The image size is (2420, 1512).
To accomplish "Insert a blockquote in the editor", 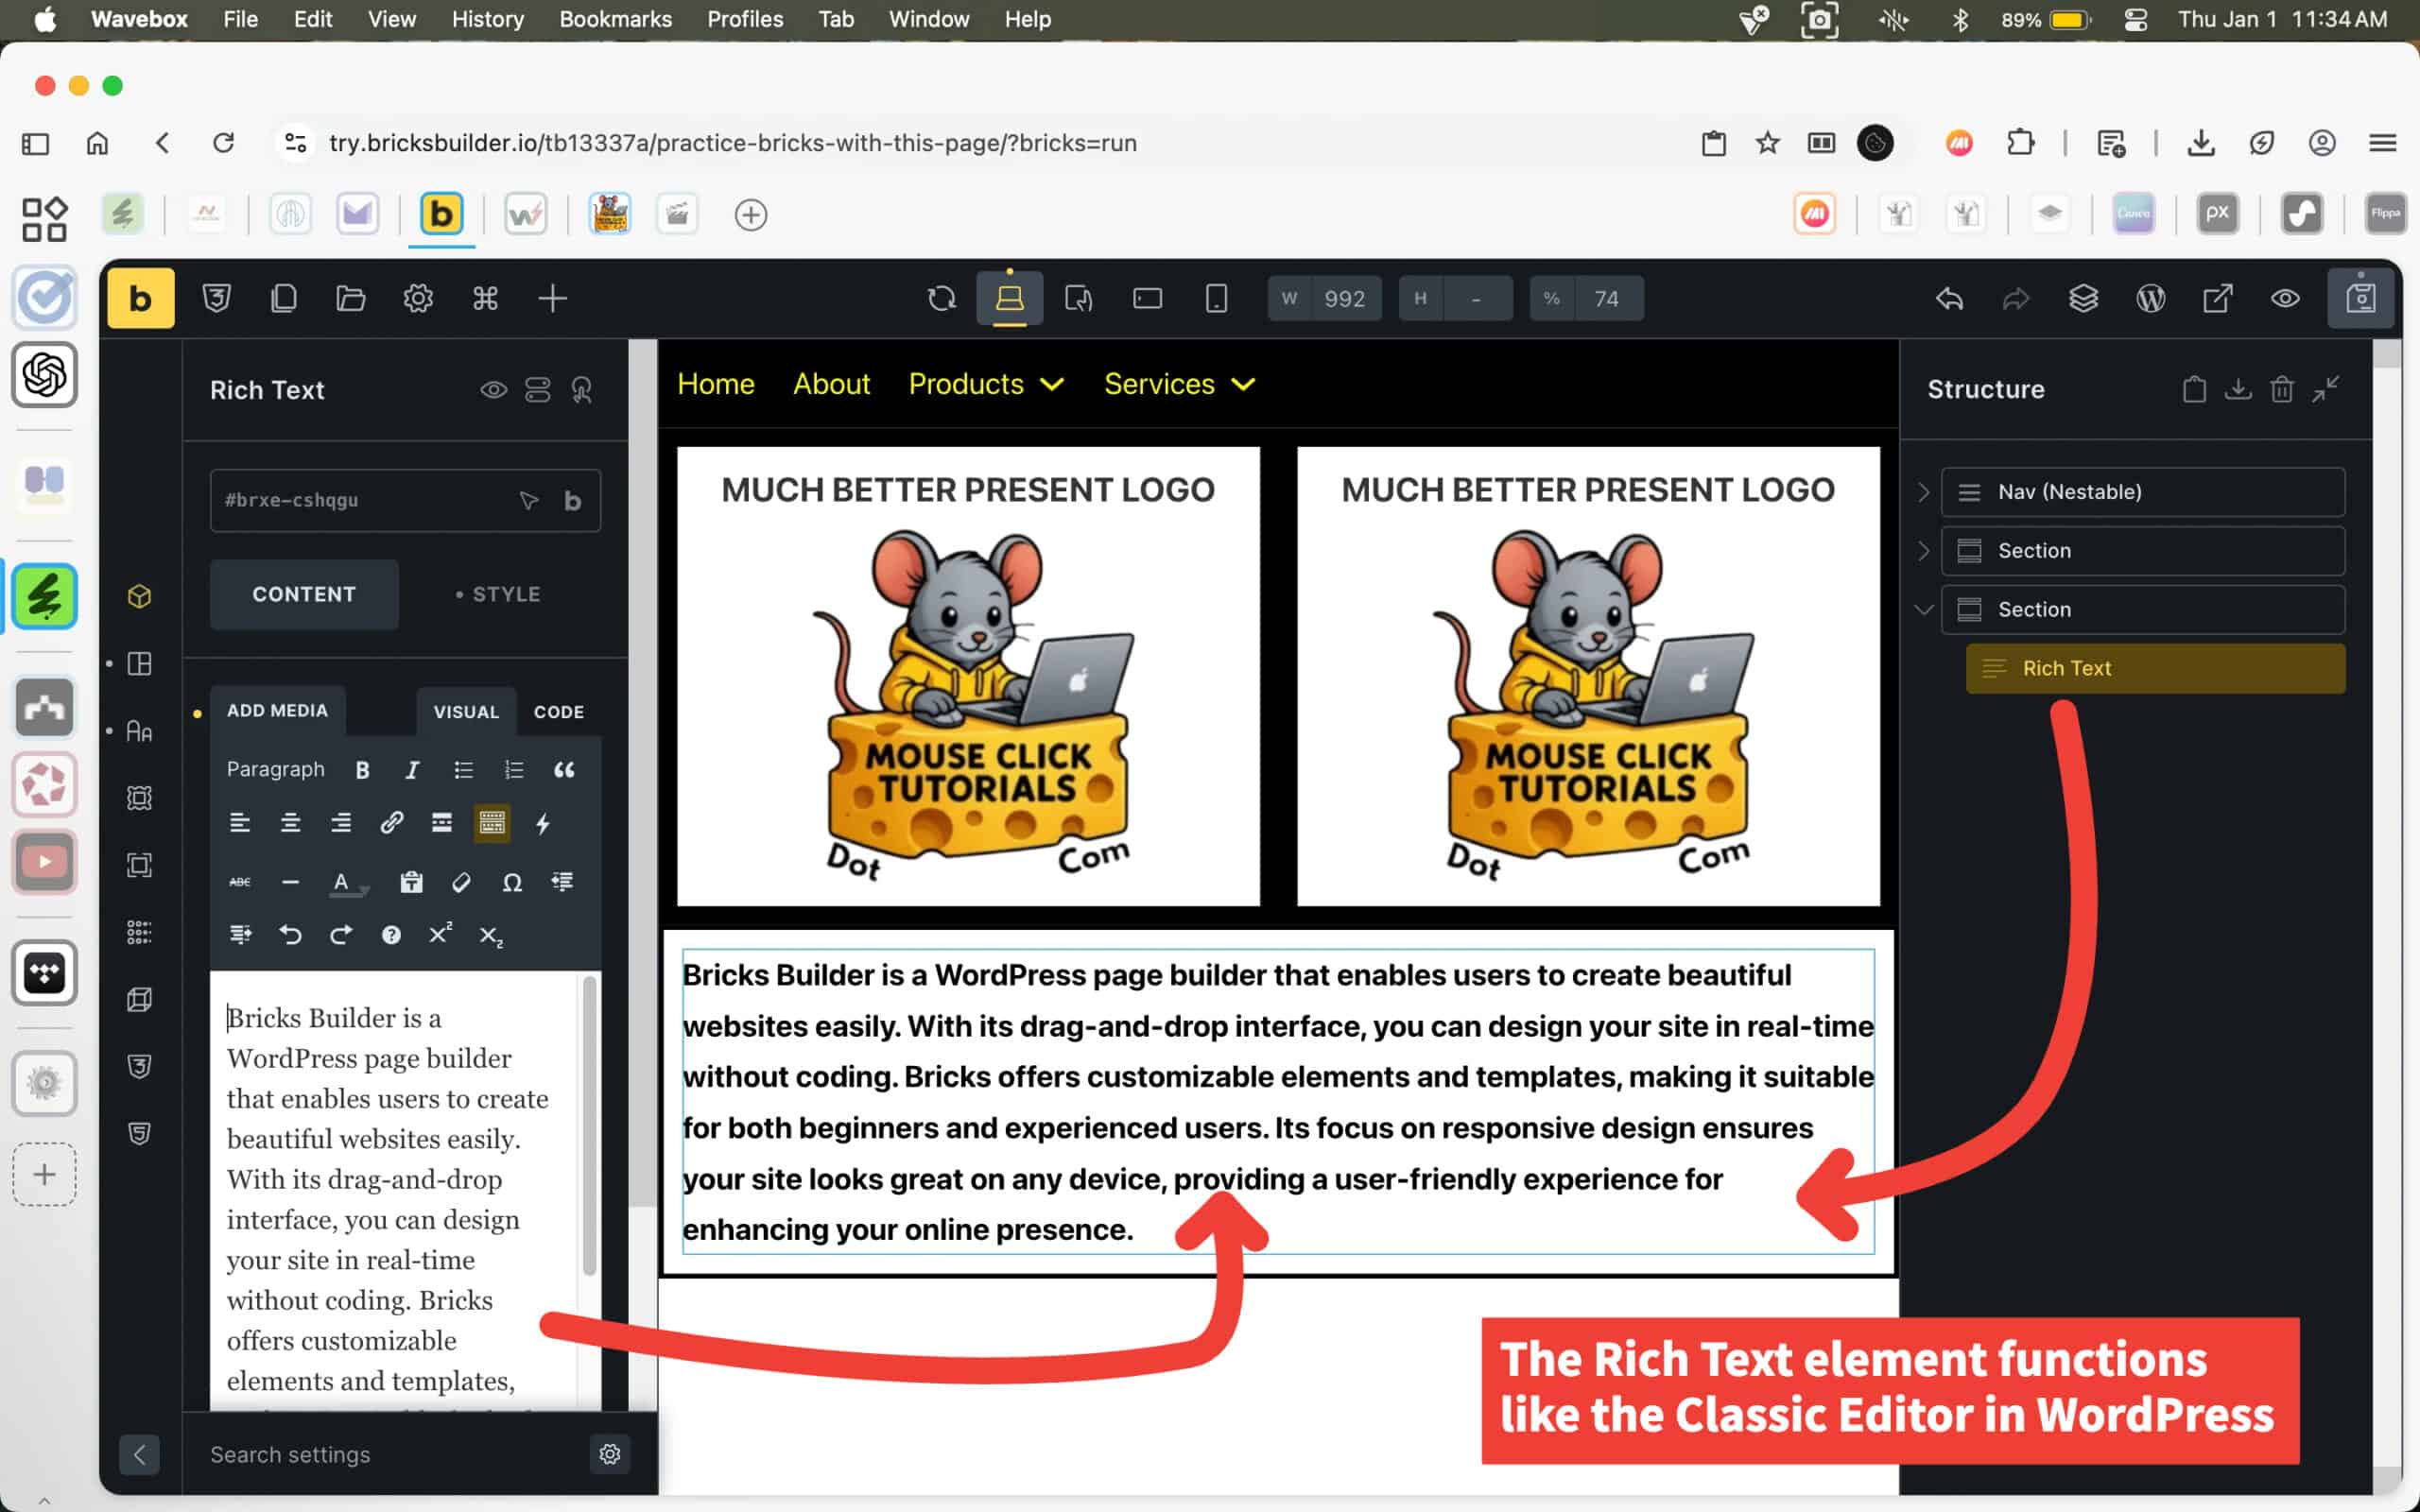I will pos(564,769).
